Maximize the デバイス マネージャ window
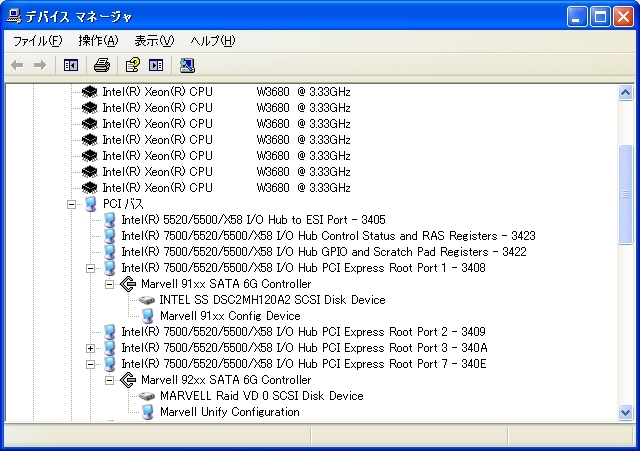This screenshot has height=451, width=640. click(600, 17)
